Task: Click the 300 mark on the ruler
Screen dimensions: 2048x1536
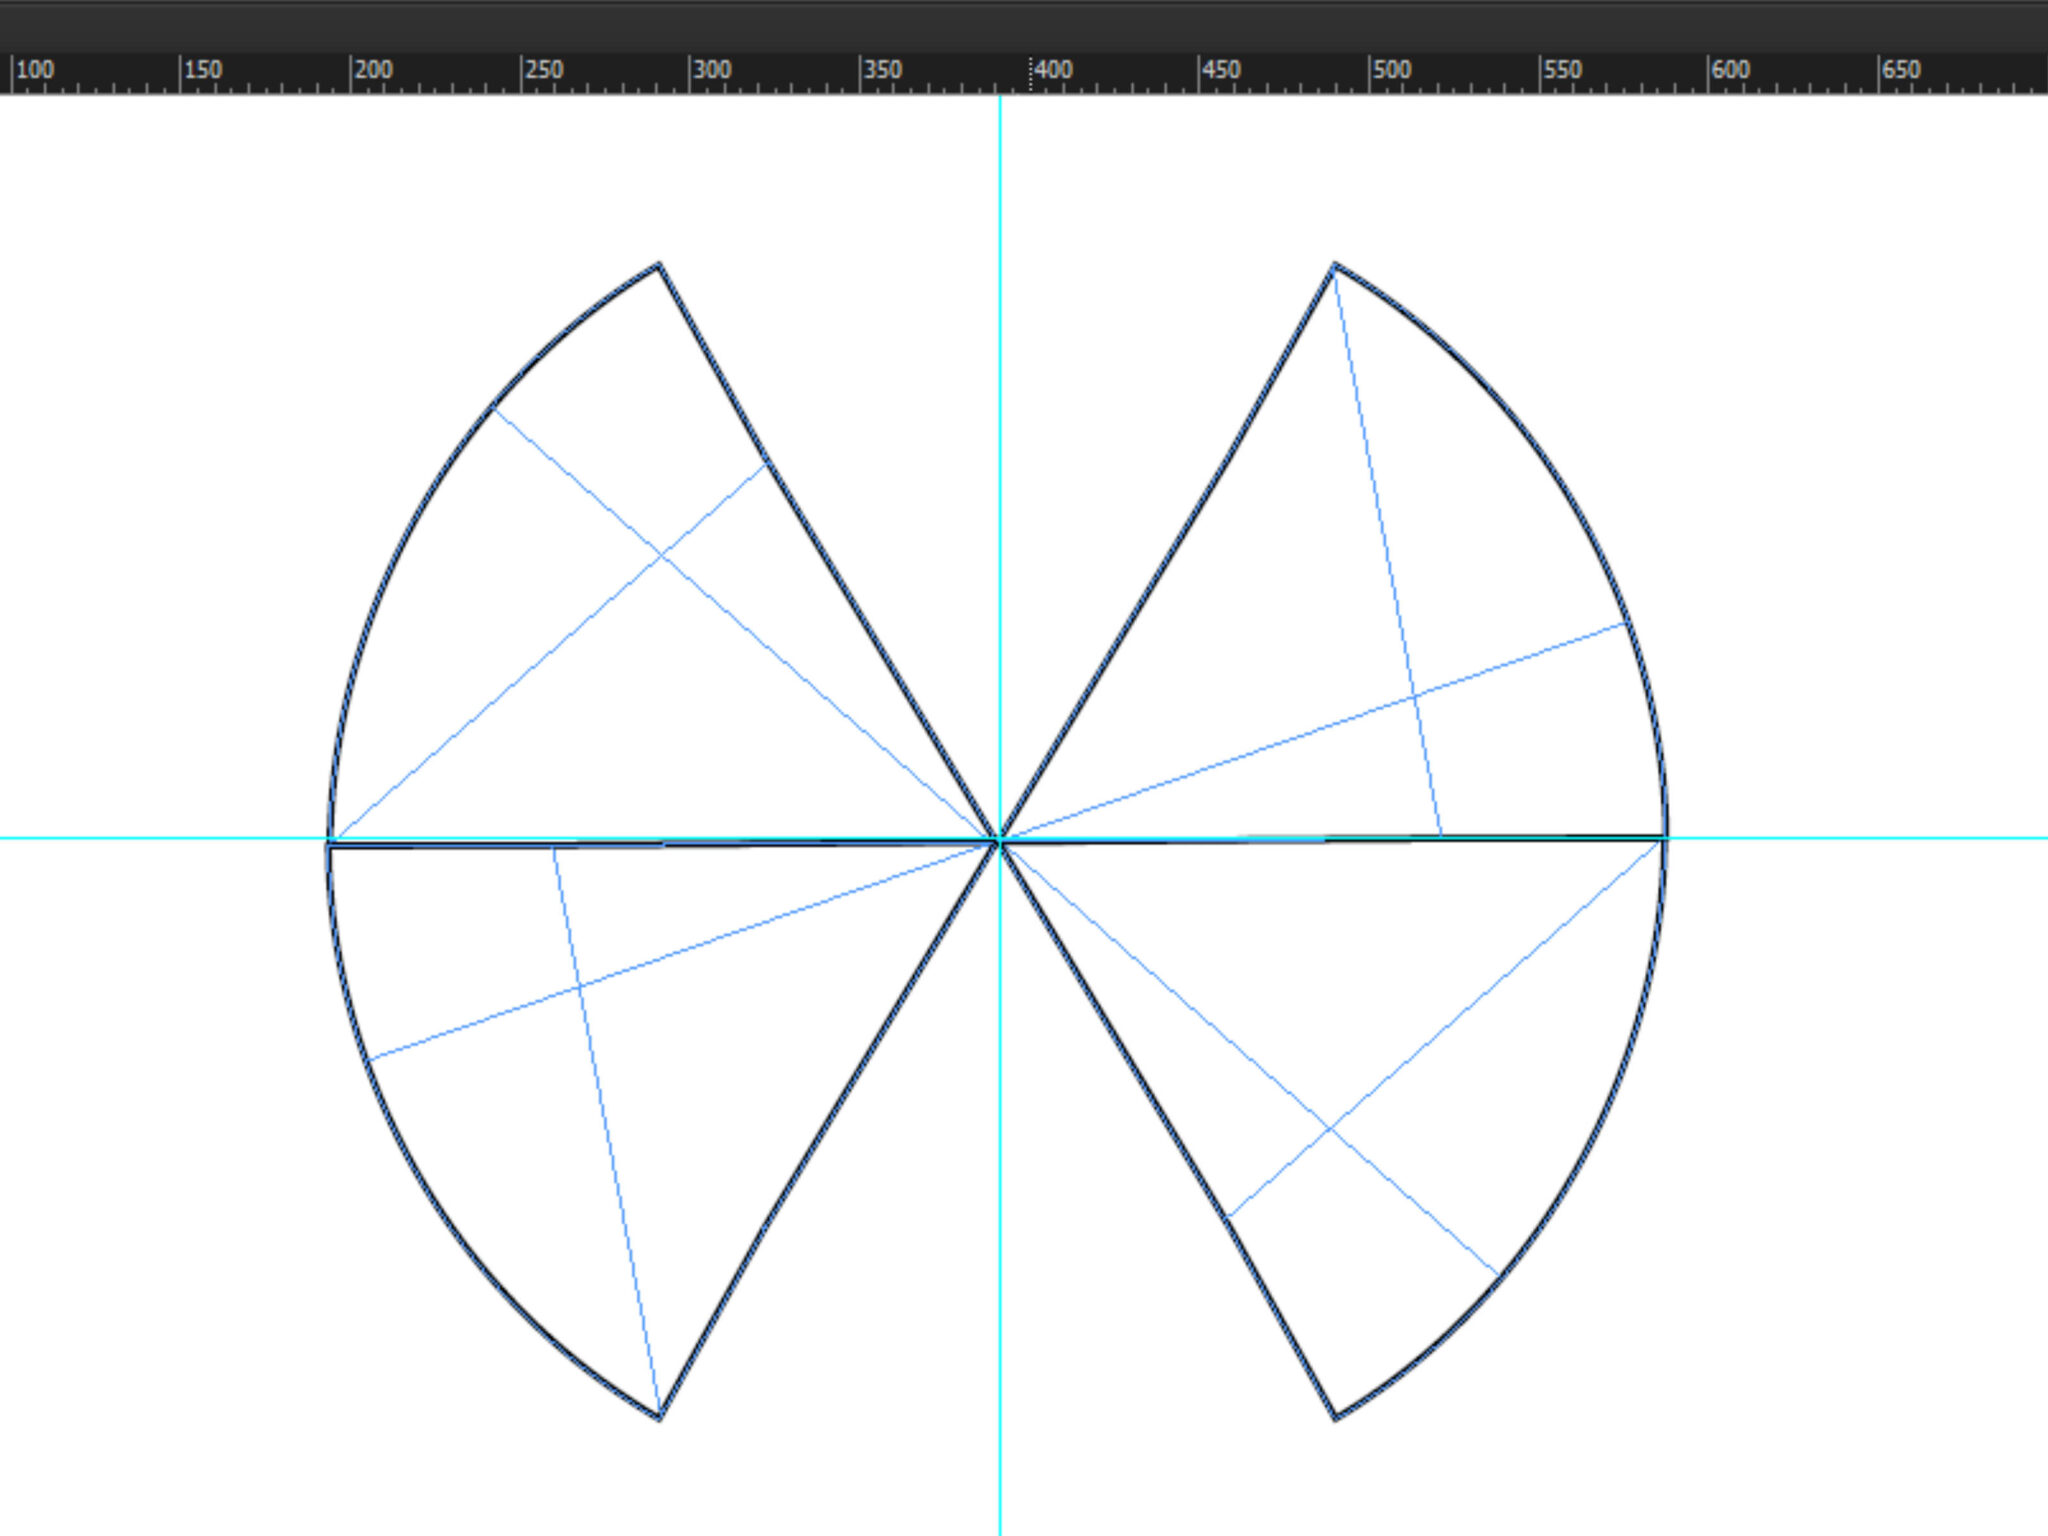Action: pos(711,70)
